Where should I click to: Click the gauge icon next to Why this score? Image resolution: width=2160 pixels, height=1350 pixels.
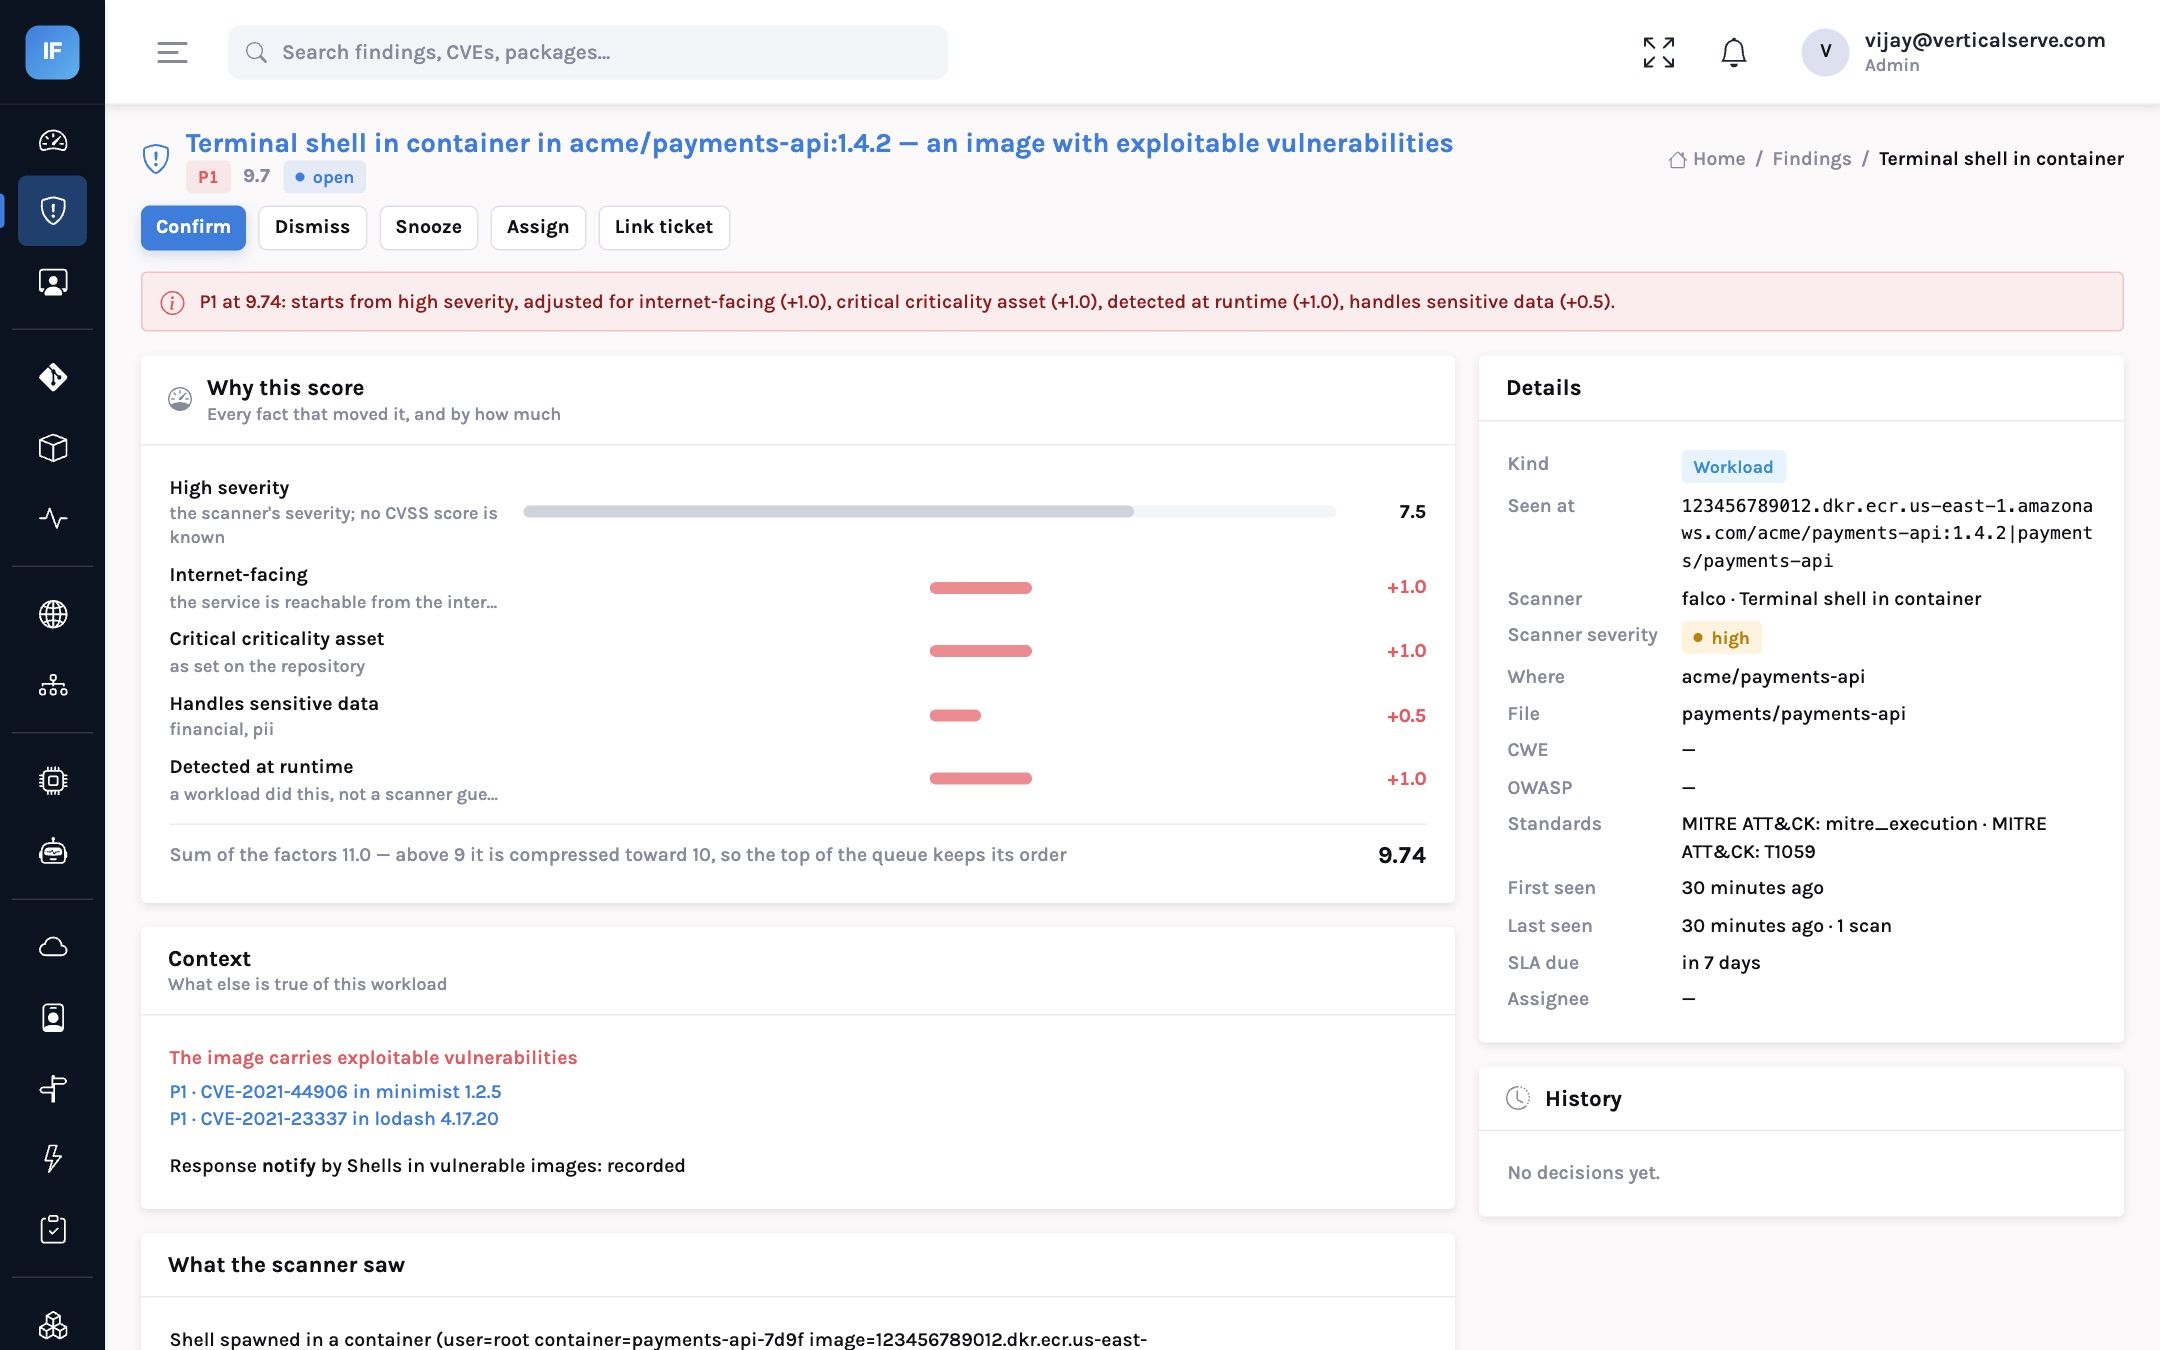(x=180, y=400)
